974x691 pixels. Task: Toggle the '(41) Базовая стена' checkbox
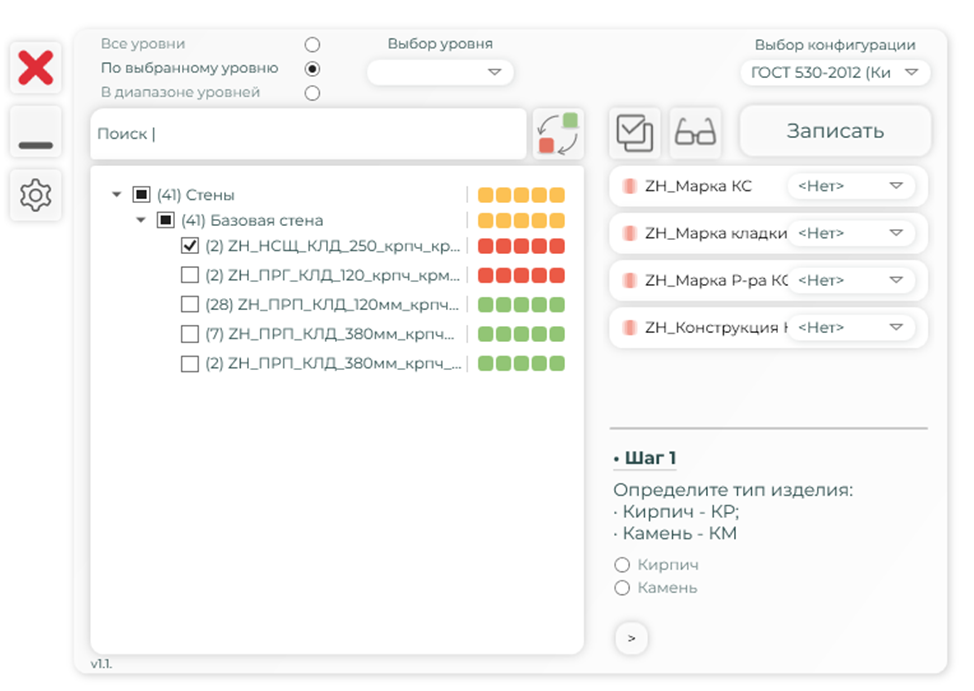(165, 220)
